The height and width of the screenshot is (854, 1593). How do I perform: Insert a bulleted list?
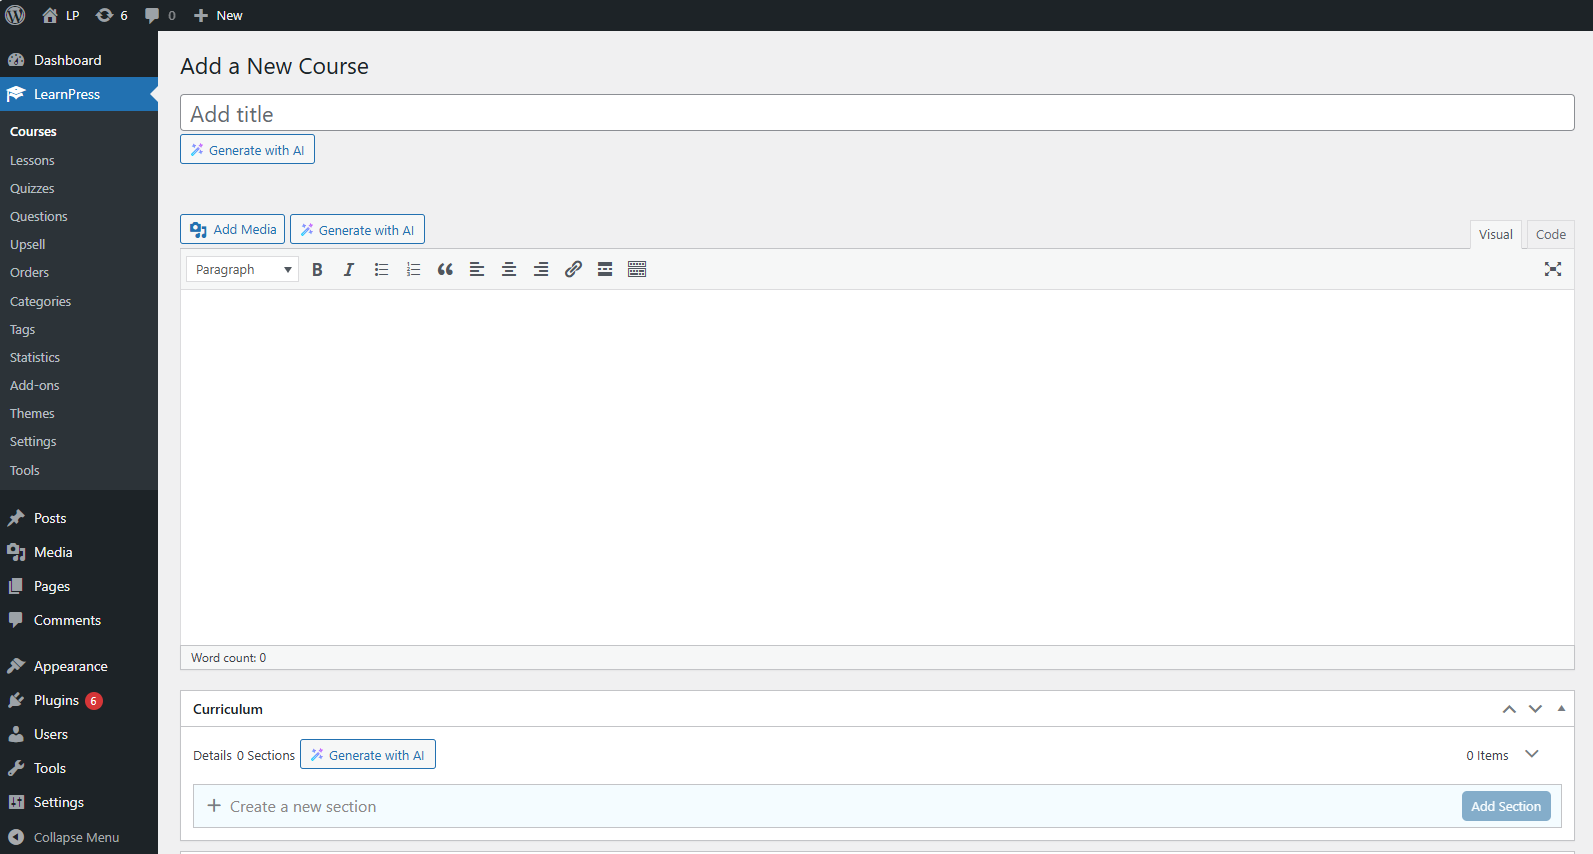click(x=381, y=269)
